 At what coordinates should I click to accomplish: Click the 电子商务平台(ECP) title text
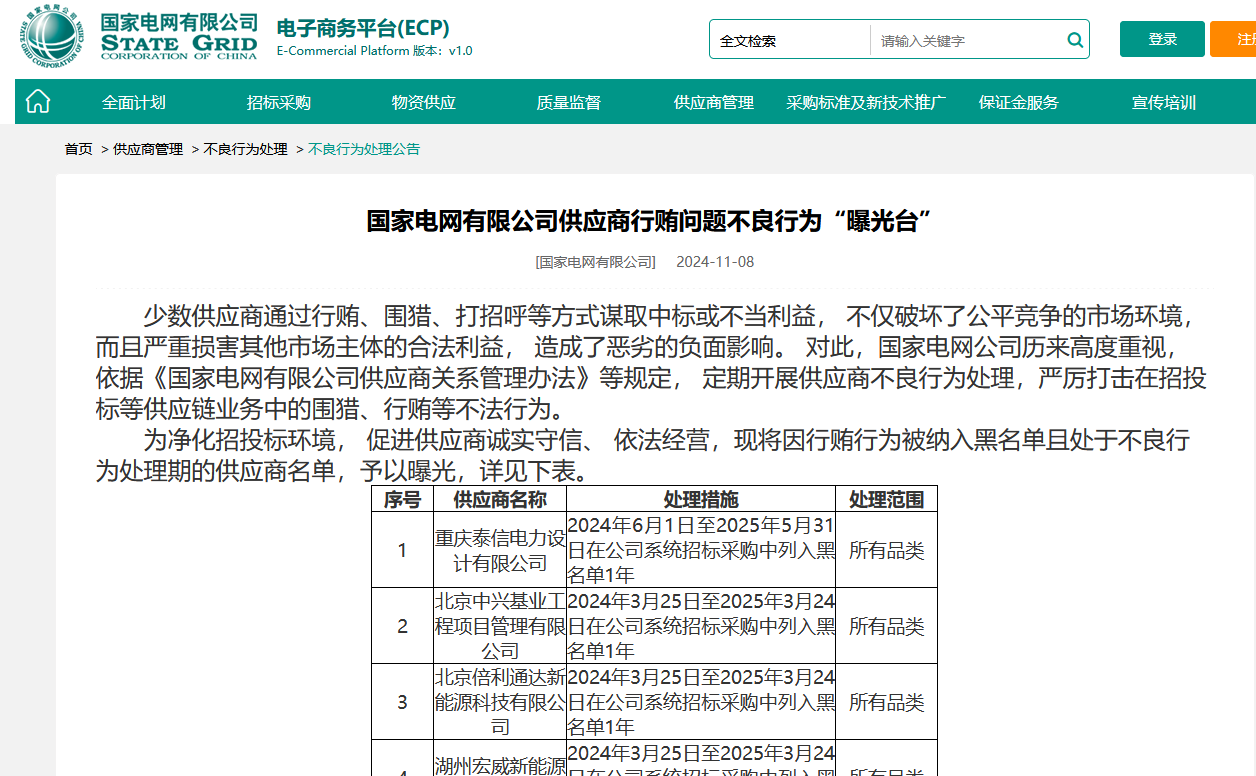[x=363, y=27]
